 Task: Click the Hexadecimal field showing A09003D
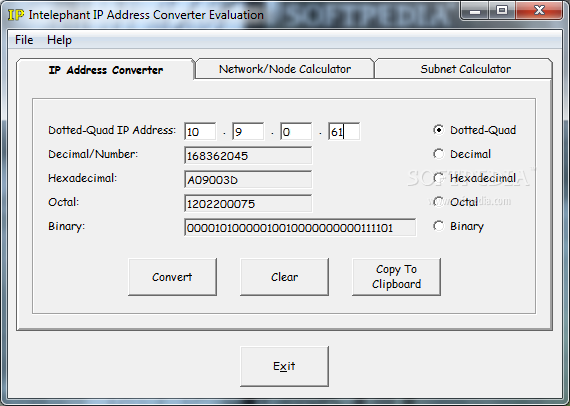coord(248,180)
